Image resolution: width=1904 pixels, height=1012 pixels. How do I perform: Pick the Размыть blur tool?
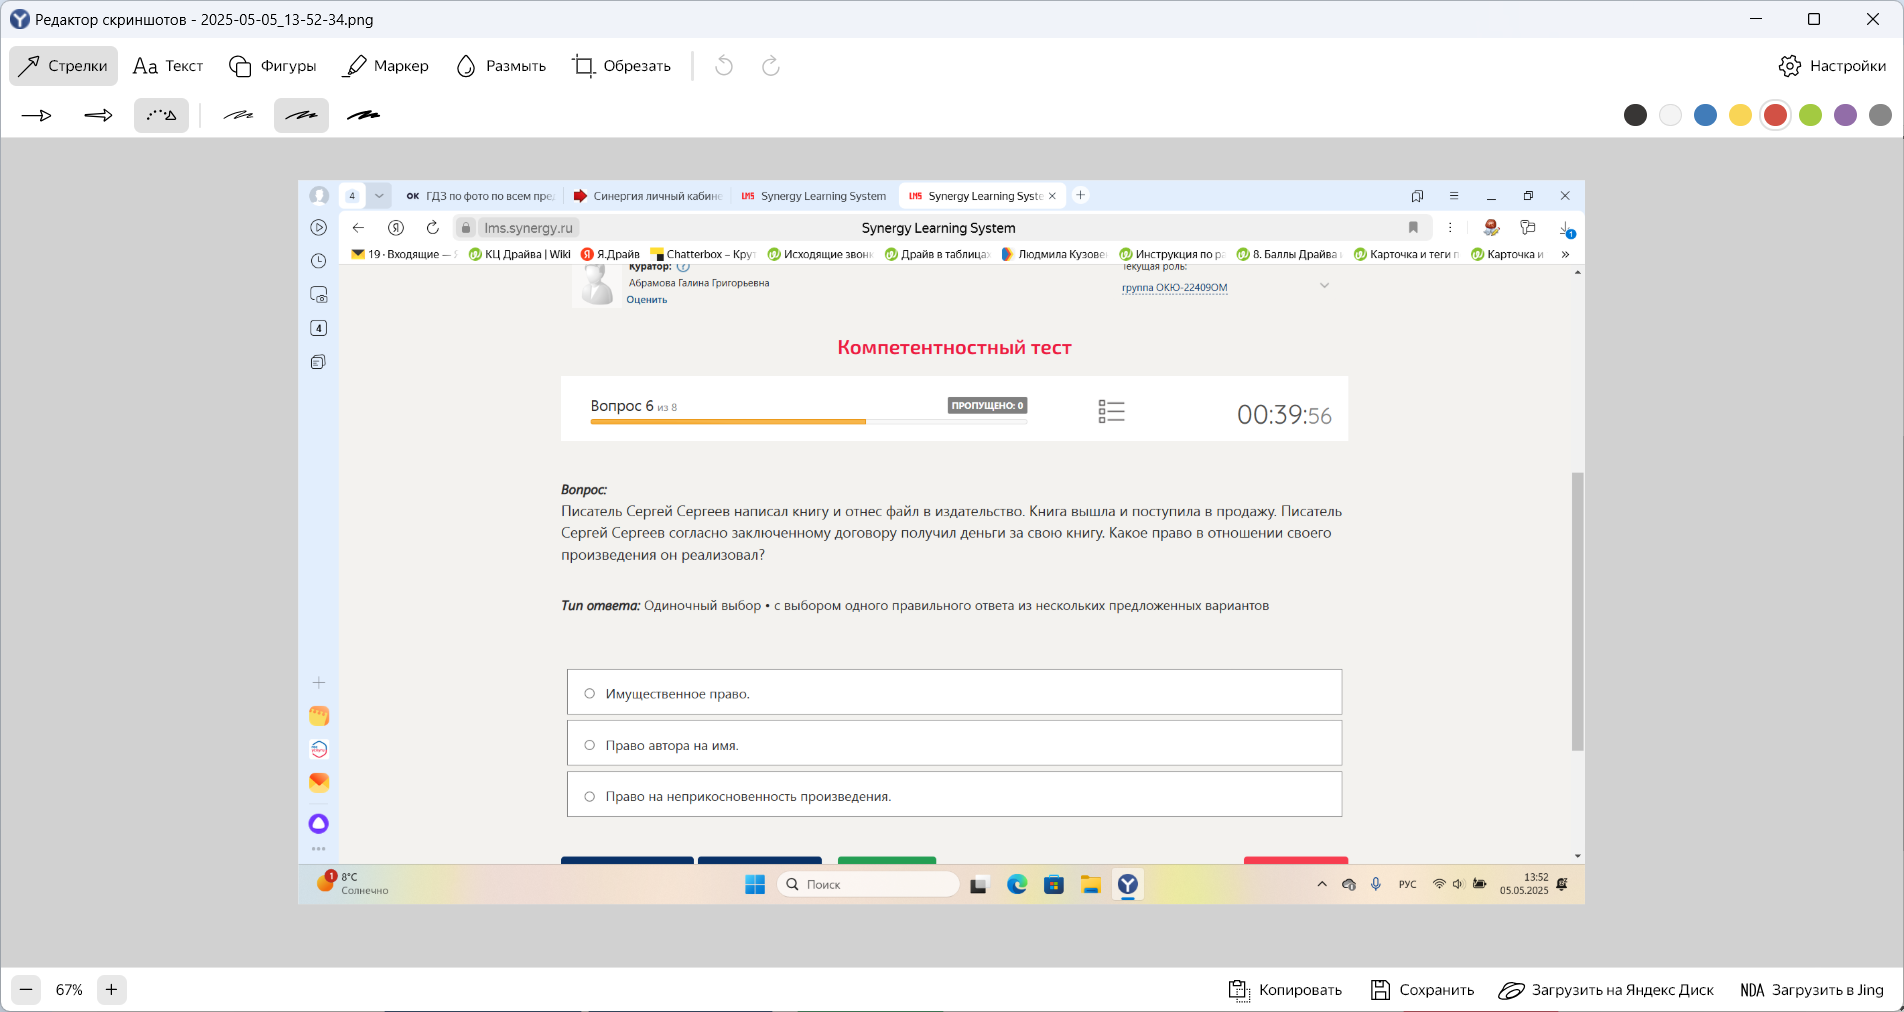[501, 66]
